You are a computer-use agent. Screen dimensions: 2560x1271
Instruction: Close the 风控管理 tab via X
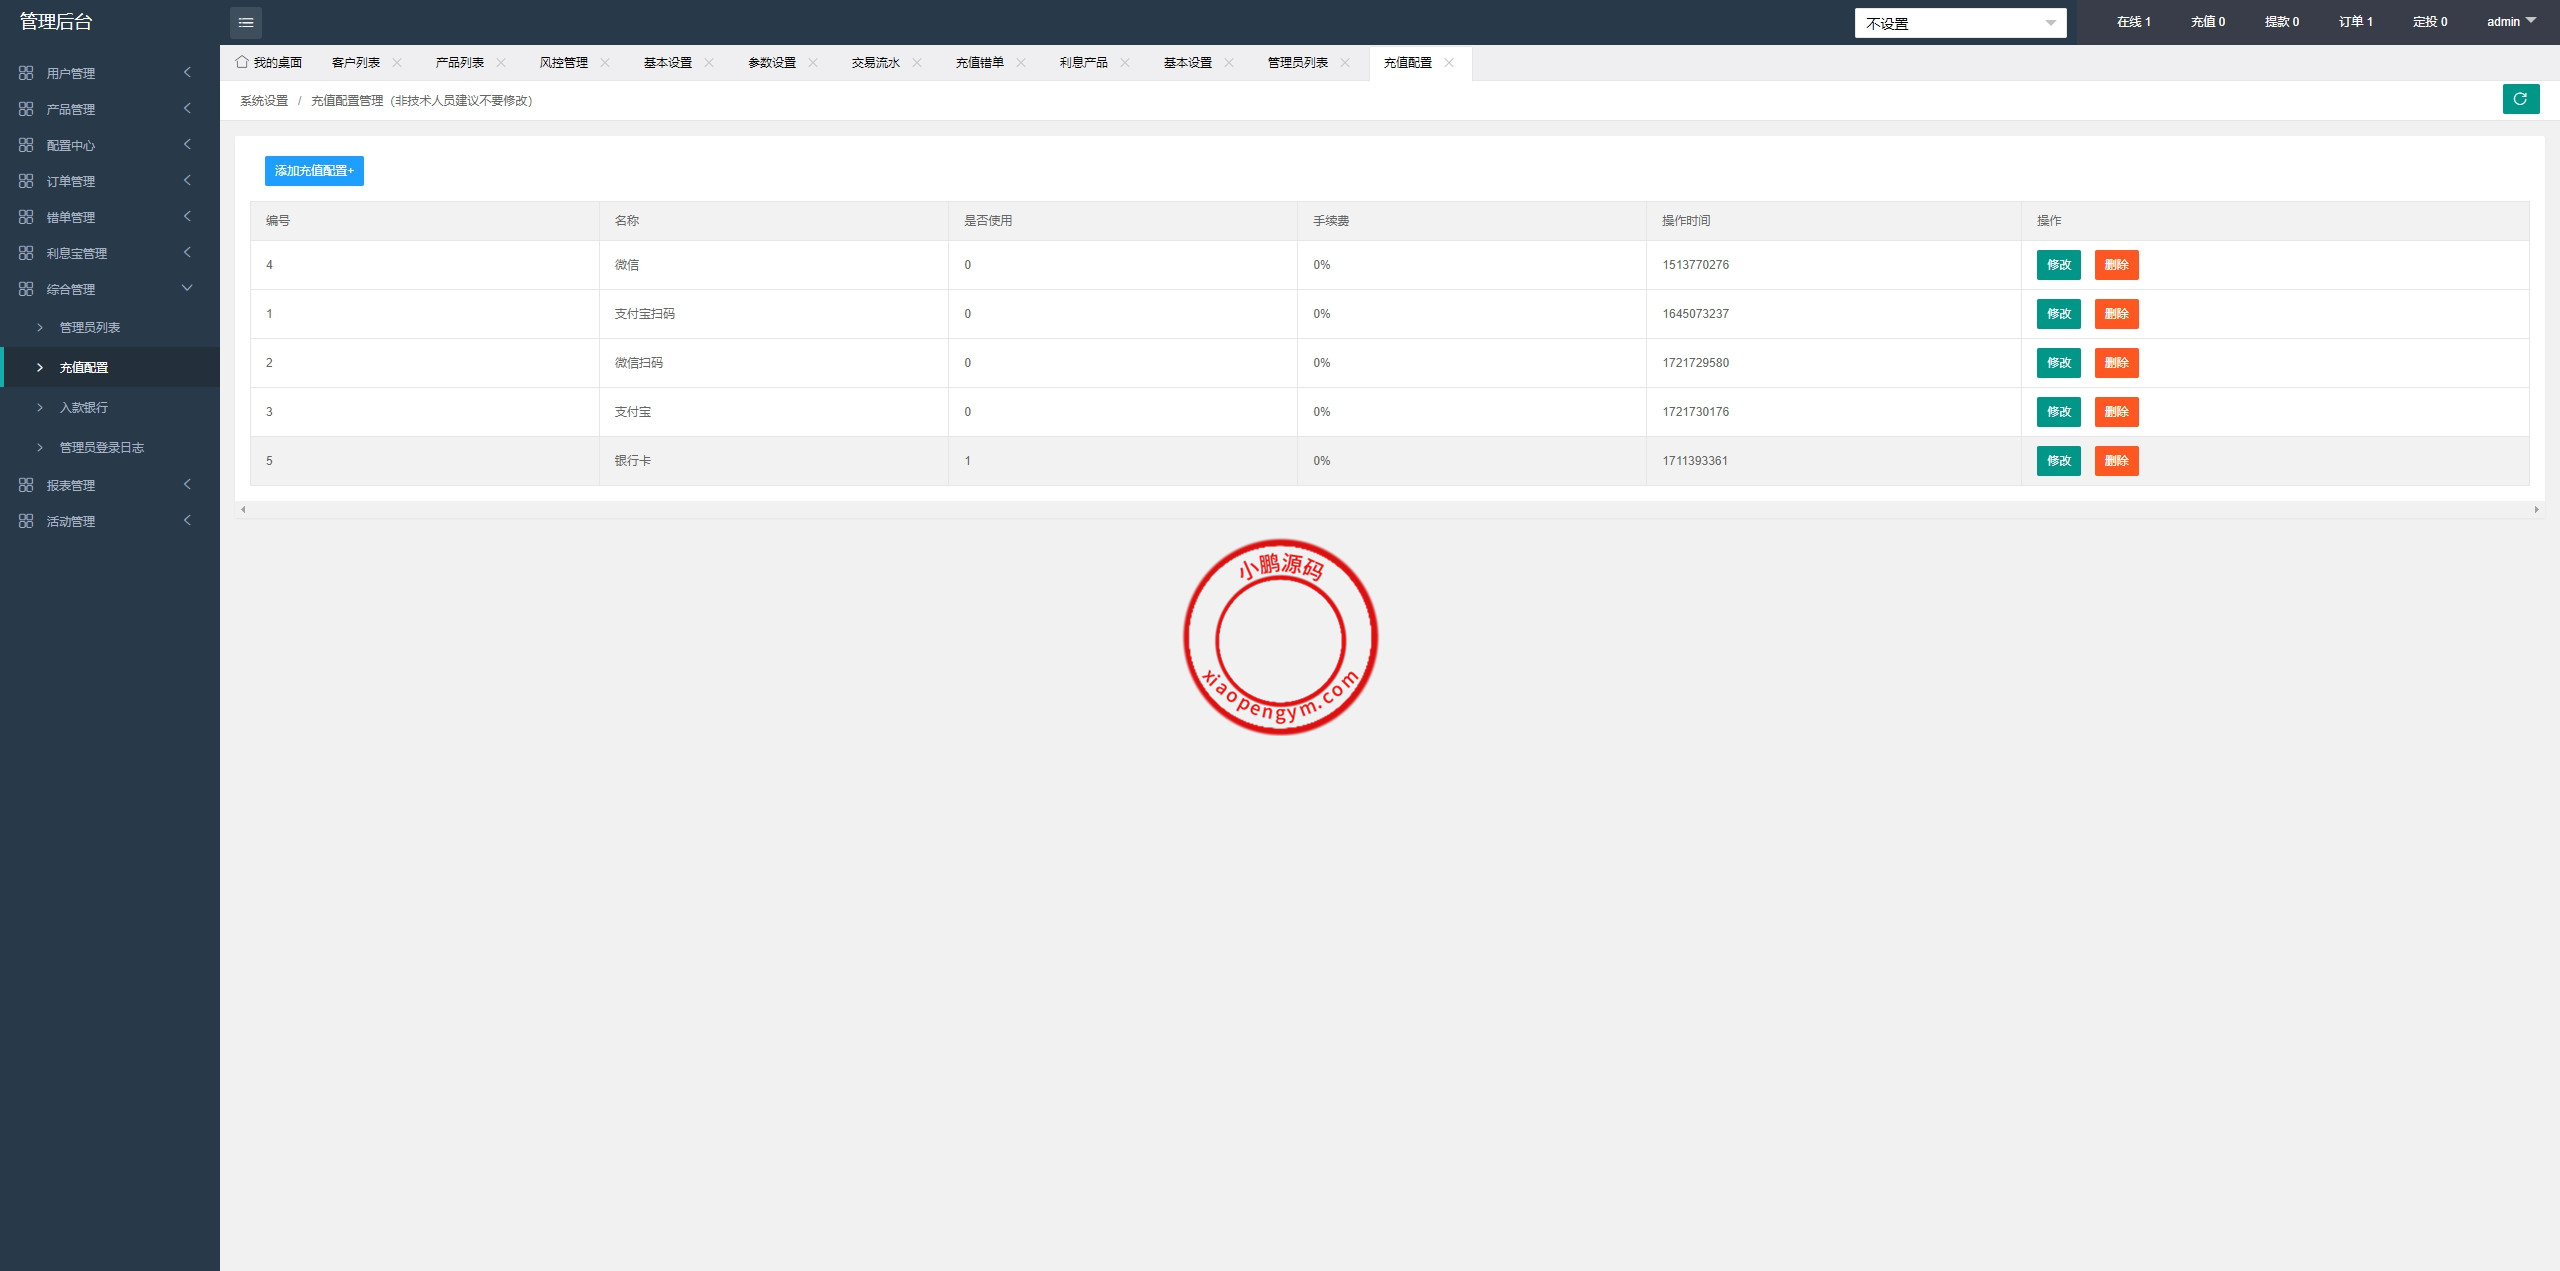[605, 62]
